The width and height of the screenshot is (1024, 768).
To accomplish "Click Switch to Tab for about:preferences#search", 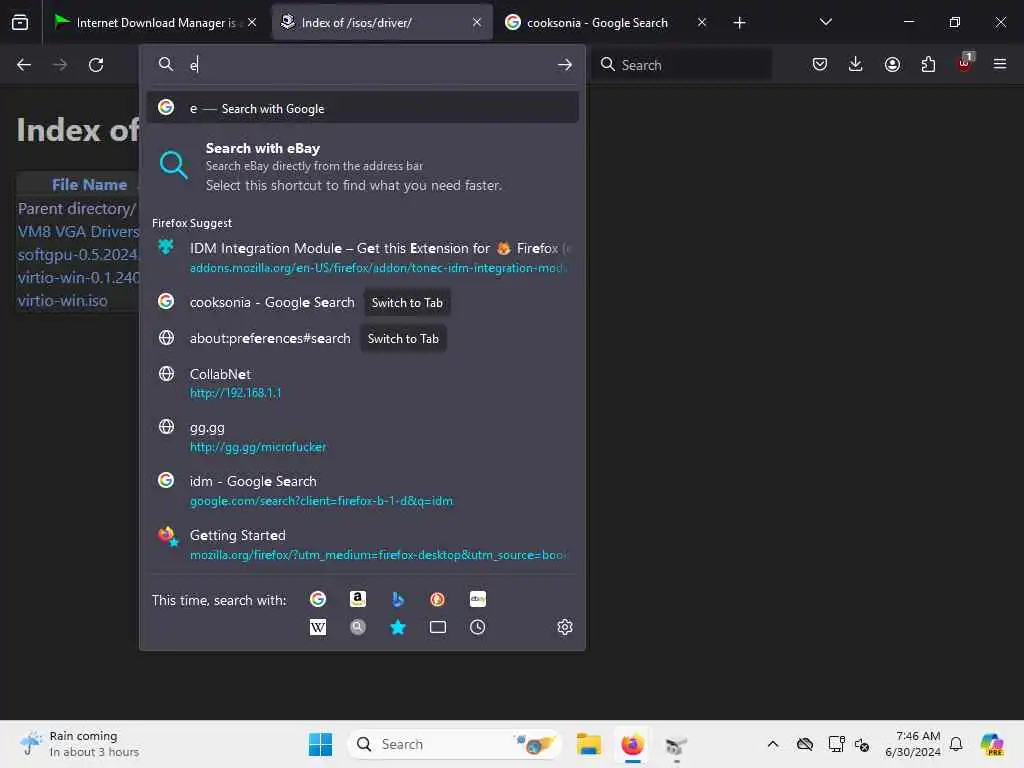I will (403, 339).
